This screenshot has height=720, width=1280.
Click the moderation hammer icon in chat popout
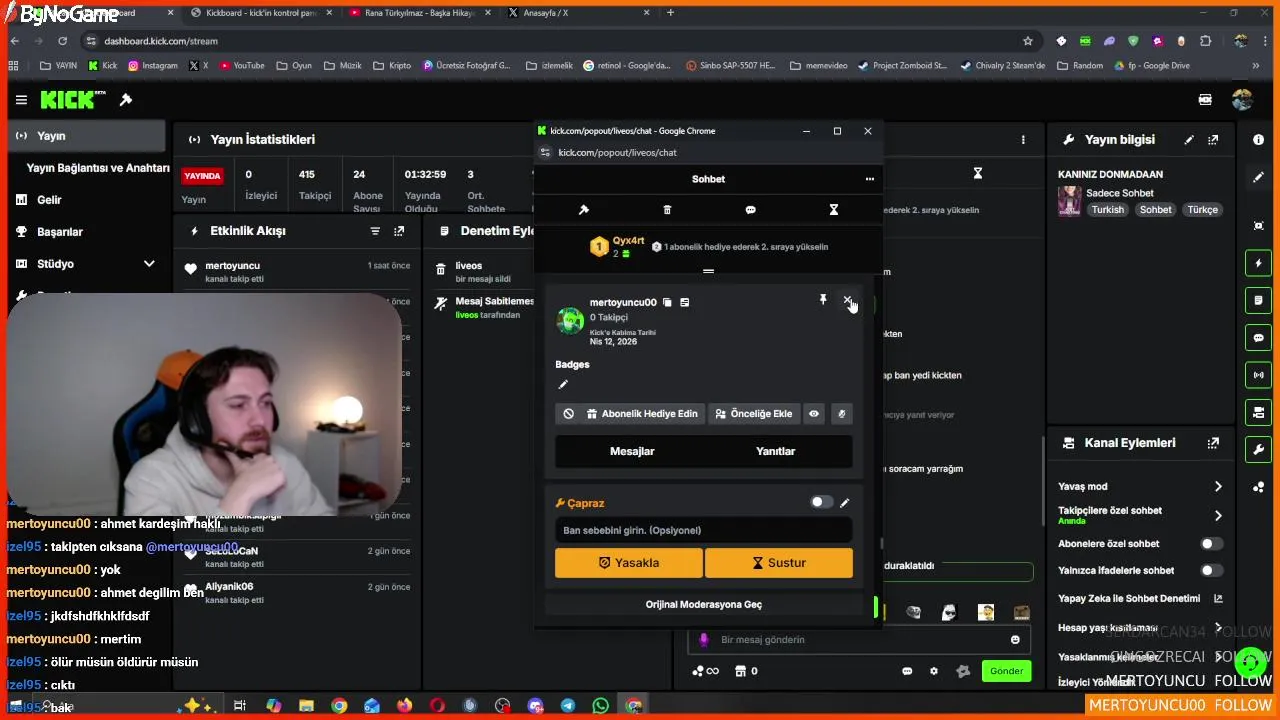(584, 210)
